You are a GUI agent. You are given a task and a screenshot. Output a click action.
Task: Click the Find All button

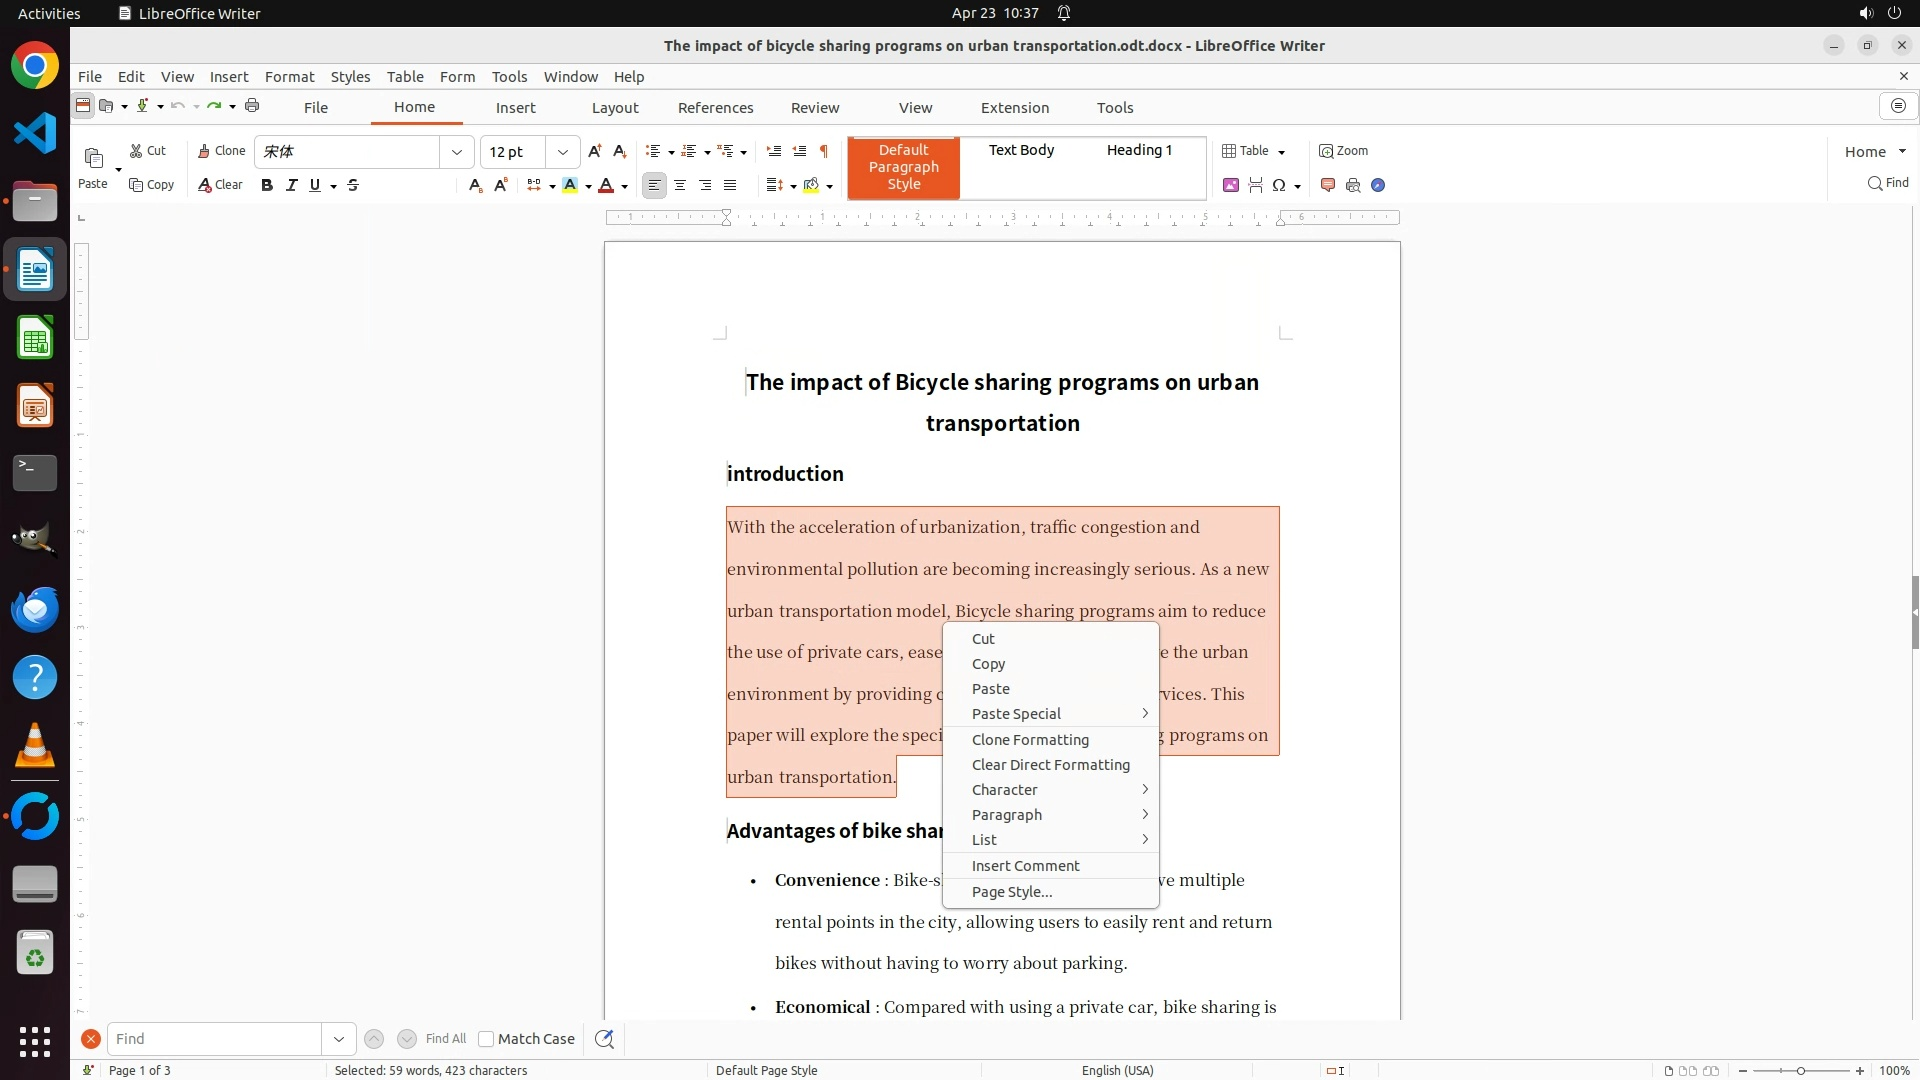point(446,1039)
